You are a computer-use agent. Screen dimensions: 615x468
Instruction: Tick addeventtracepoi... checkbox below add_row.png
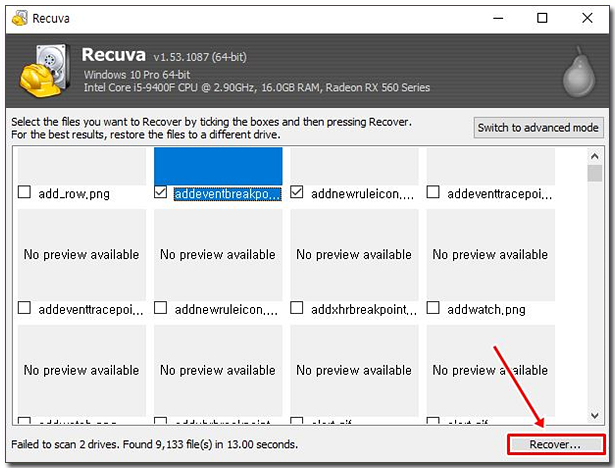click(24, 308)
